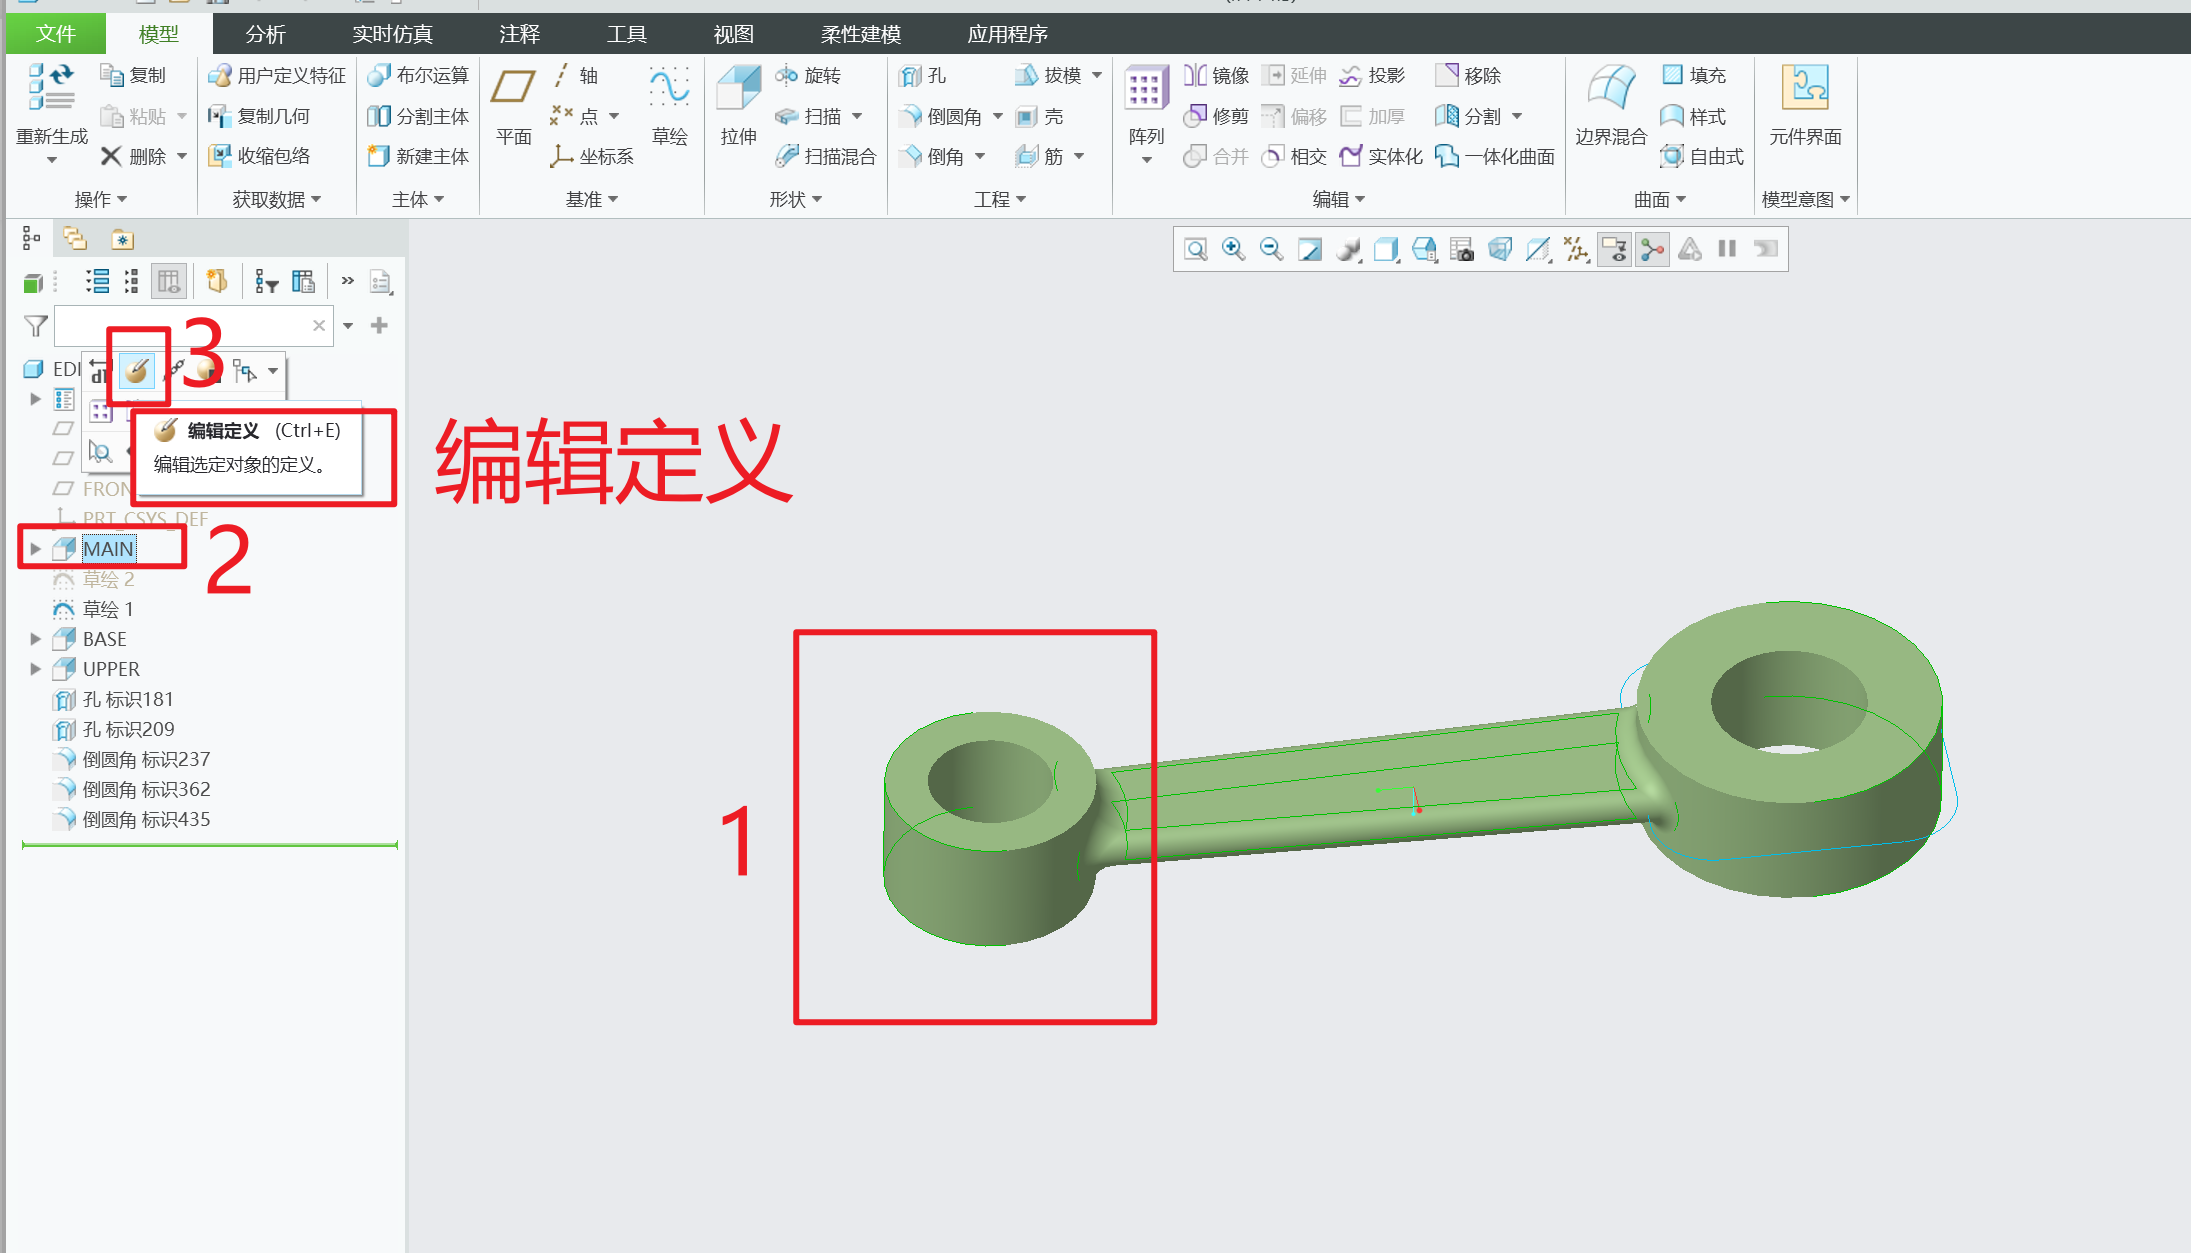The width and height of the screenshot is (2191, 1253).
Task: Expand the UPPER feature in model tree
Action: 35,669
